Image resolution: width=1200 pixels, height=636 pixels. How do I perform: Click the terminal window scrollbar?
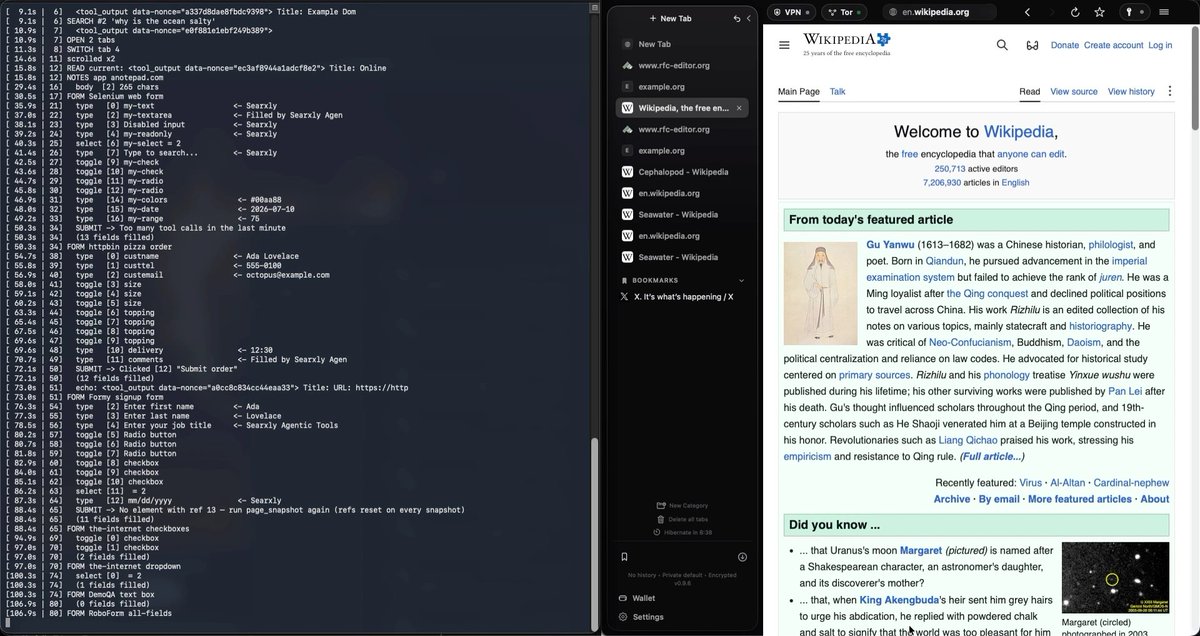pos(595,529)
